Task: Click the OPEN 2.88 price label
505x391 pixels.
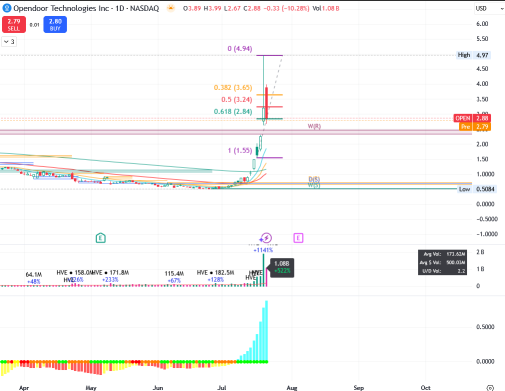Action: 472,118
